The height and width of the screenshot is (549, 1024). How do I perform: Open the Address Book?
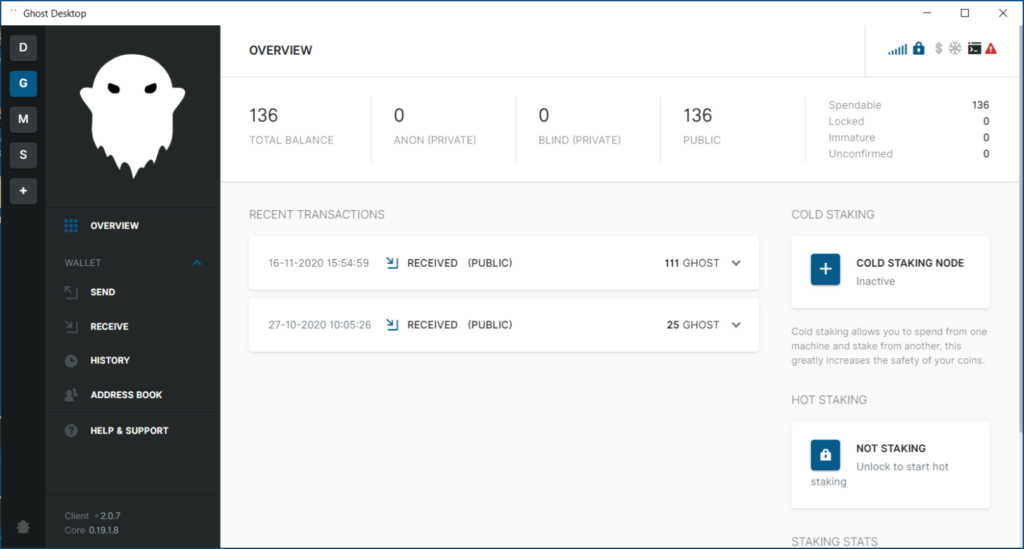pyautogui.click(x=126, y=395)
